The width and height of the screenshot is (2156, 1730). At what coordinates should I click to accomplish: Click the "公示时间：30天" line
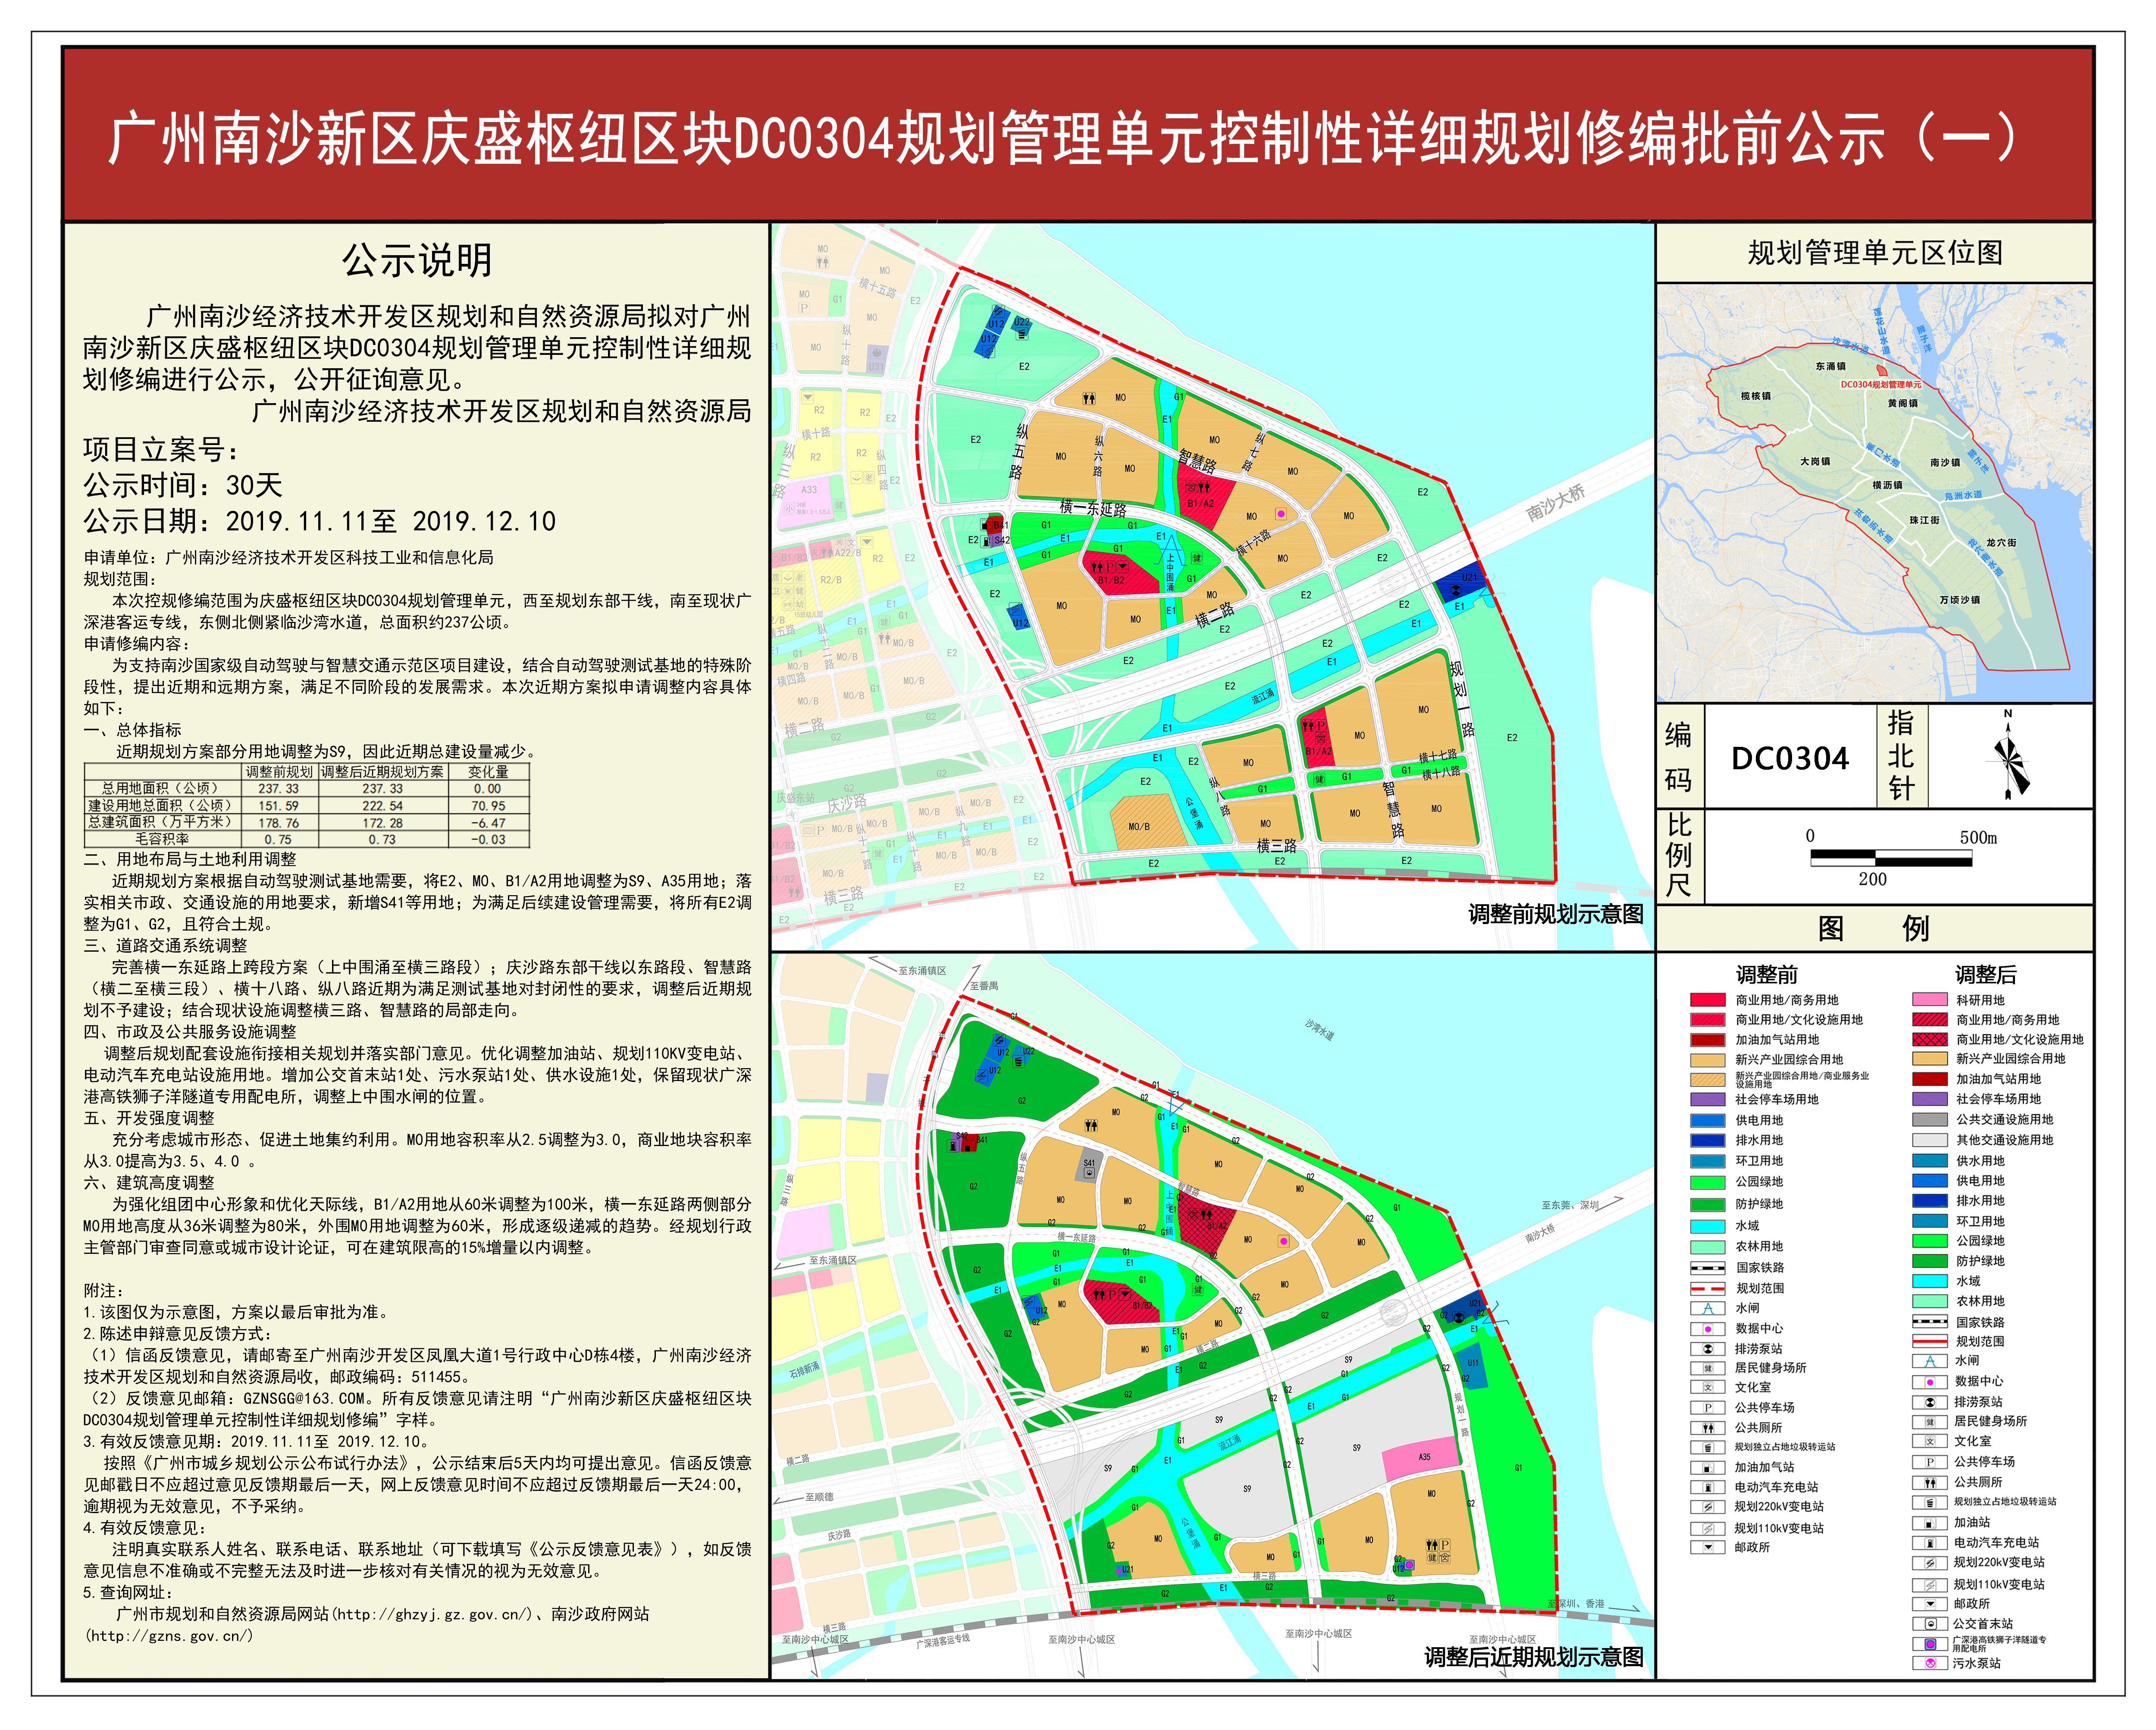click(x=183, y=486)
